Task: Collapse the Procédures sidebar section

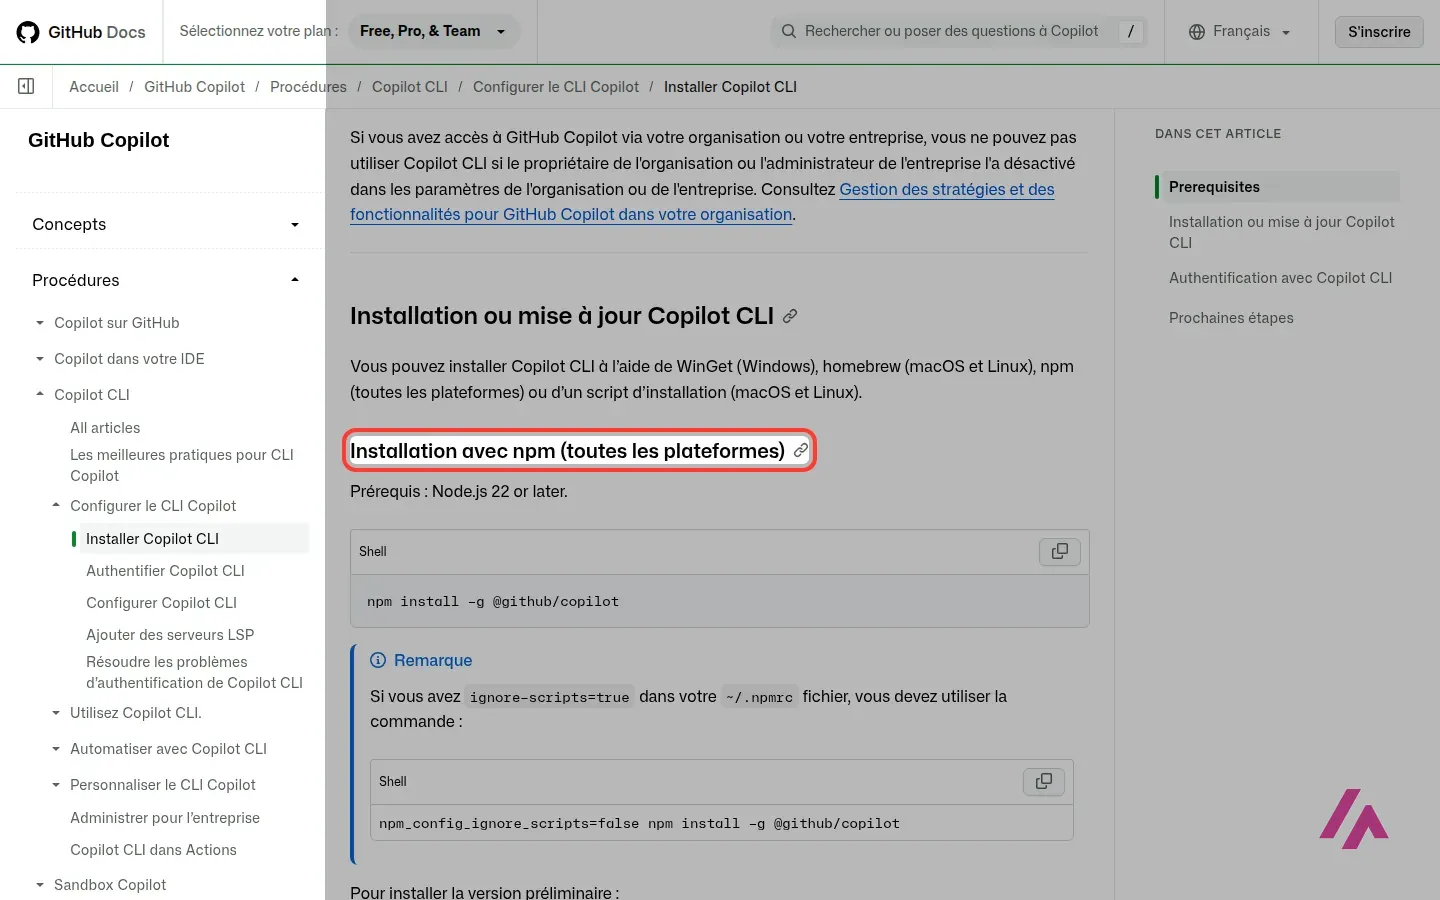Action: pos(166,280)
